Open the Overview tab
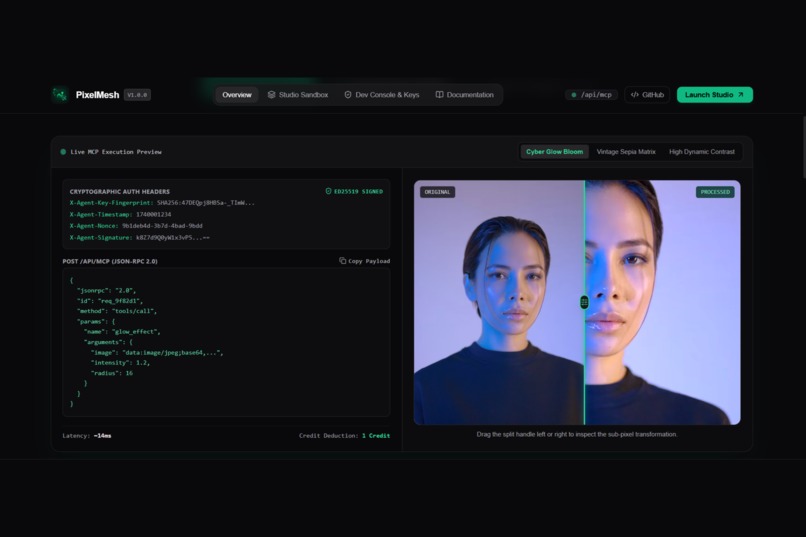This screenshot has width=806, height=537. [x=237, y=95]
